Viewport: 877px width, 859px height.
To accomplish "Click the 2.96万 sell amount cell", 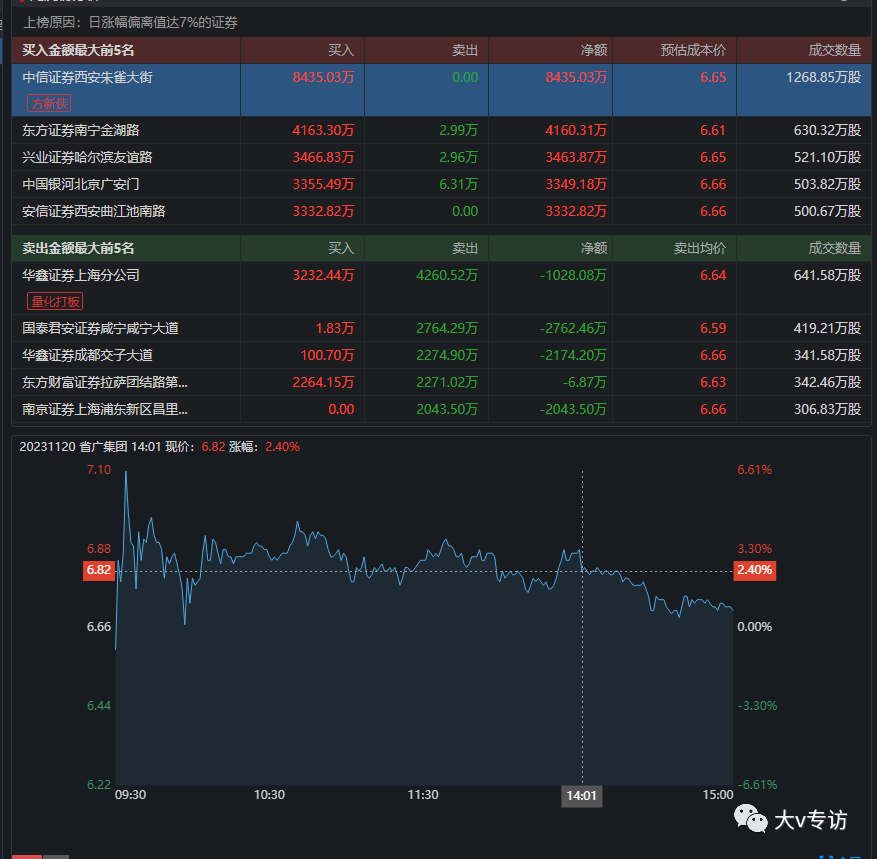I will (x=459, y=157).
